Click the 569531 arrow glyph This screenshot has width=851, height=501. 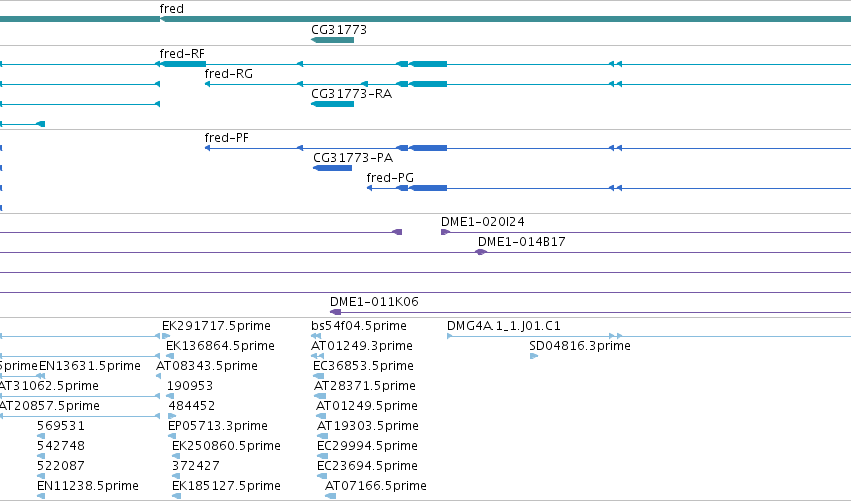click(41, 436)
